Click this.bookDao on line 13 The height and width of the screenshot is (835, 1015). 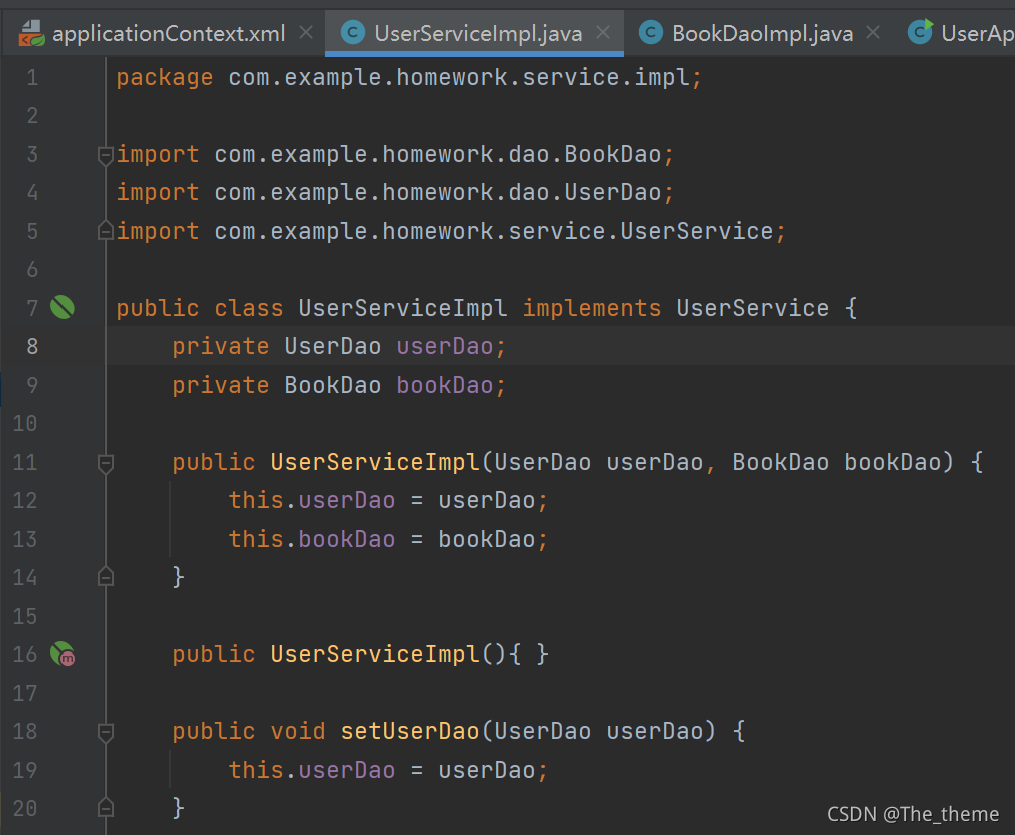[311, 539]
